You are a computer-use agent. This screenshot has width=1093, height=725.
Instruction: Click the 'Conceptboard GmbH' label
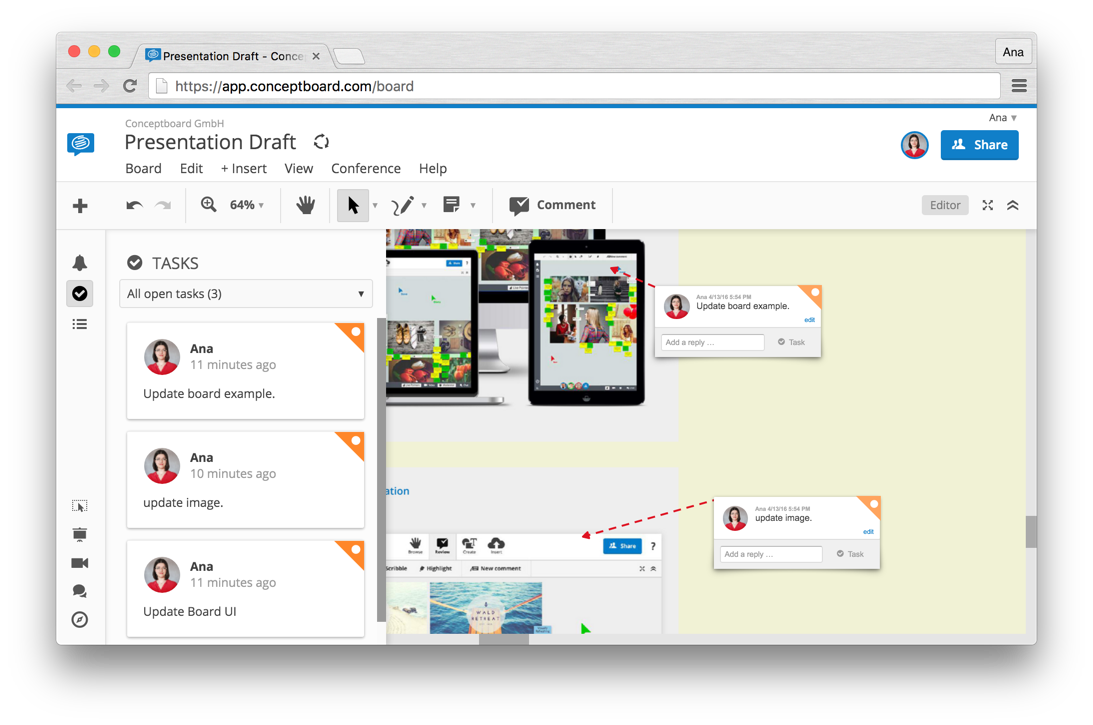tap(174, 123)
